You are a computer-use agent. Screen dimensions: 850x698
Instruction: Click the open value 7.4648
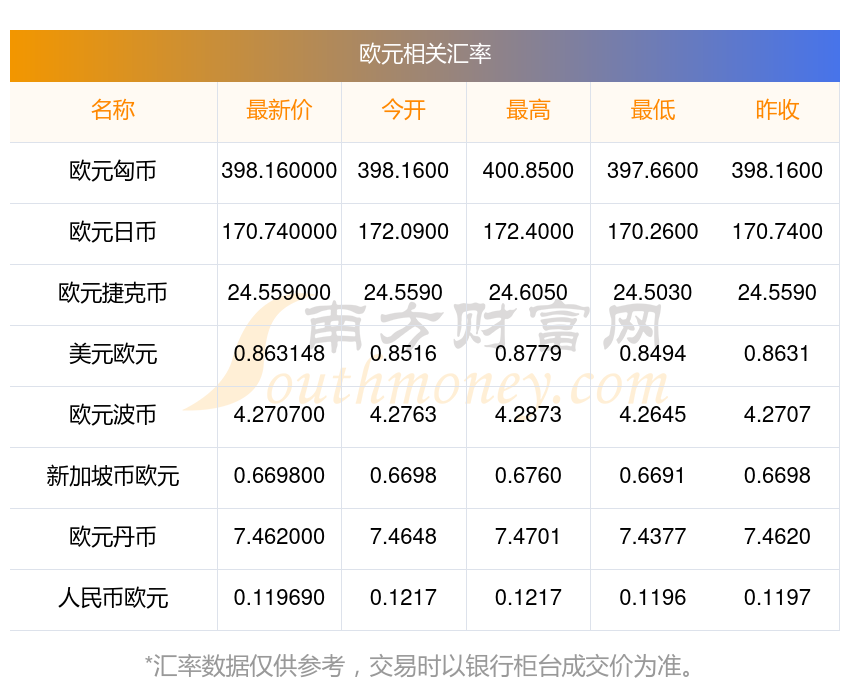coord(403,537)
